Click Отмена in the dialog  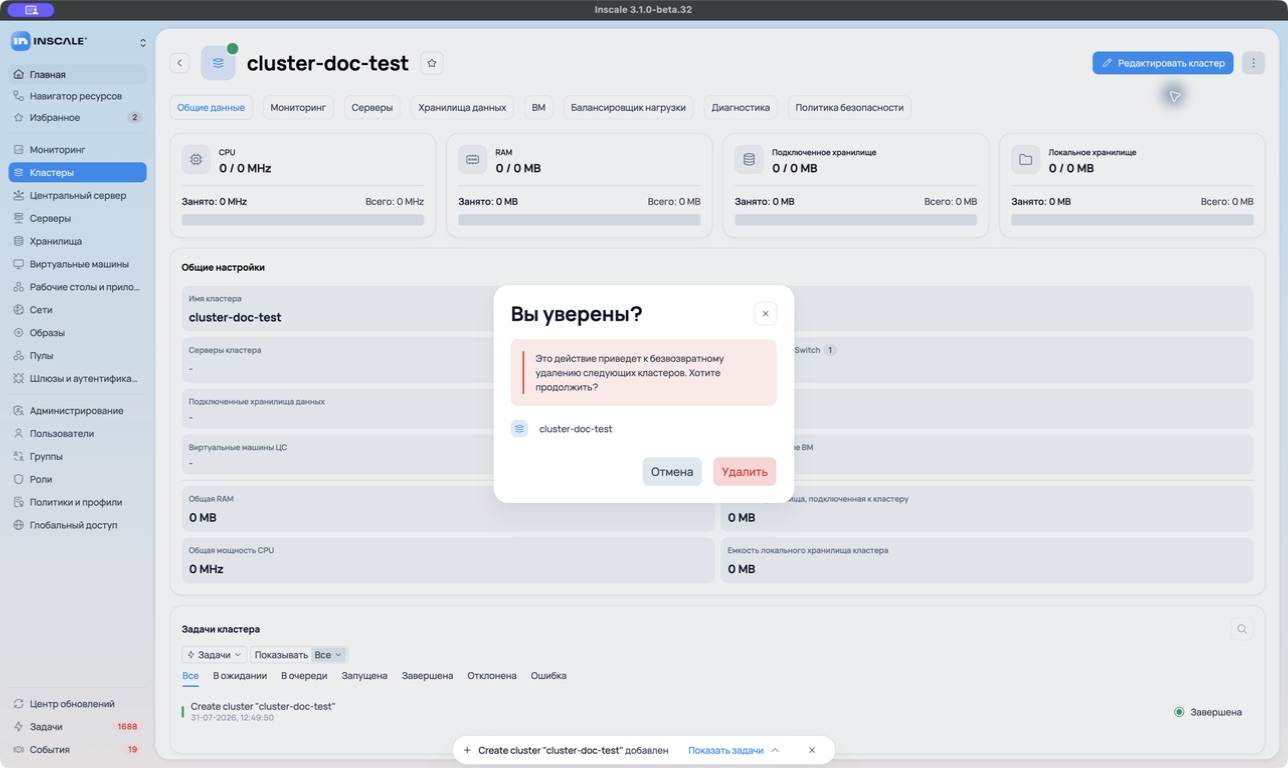point(672,472)
